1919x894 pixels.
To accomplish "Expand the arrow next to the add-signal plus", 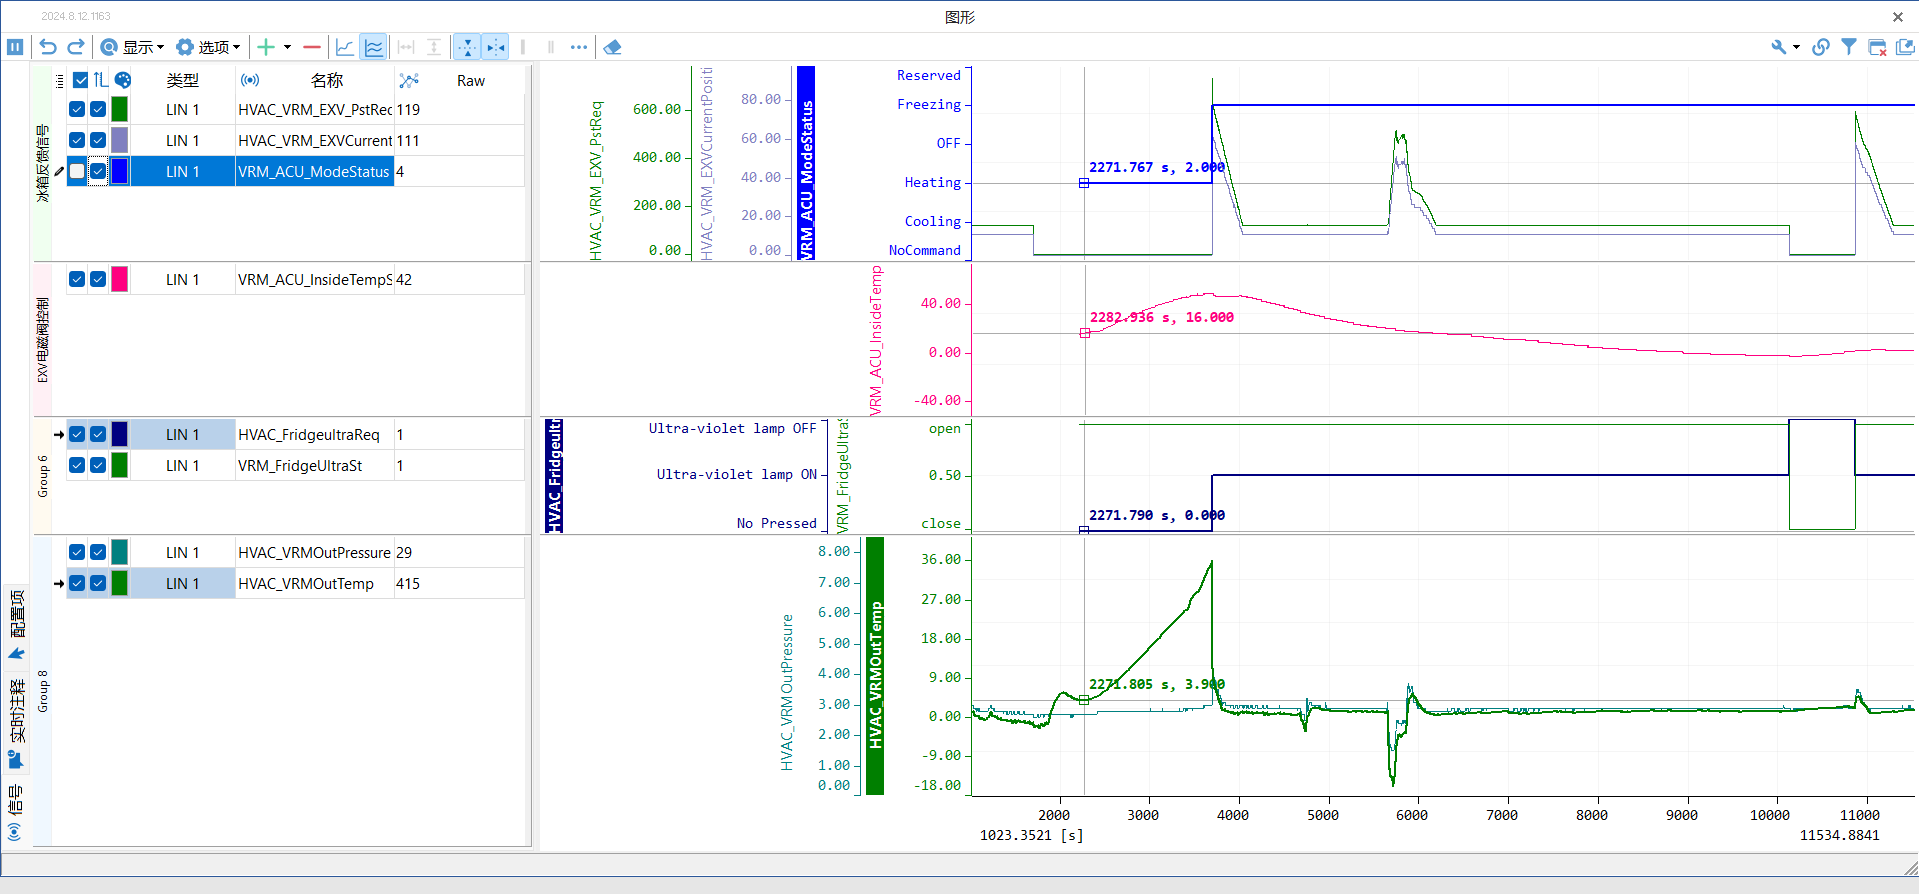I will (287, 47).
